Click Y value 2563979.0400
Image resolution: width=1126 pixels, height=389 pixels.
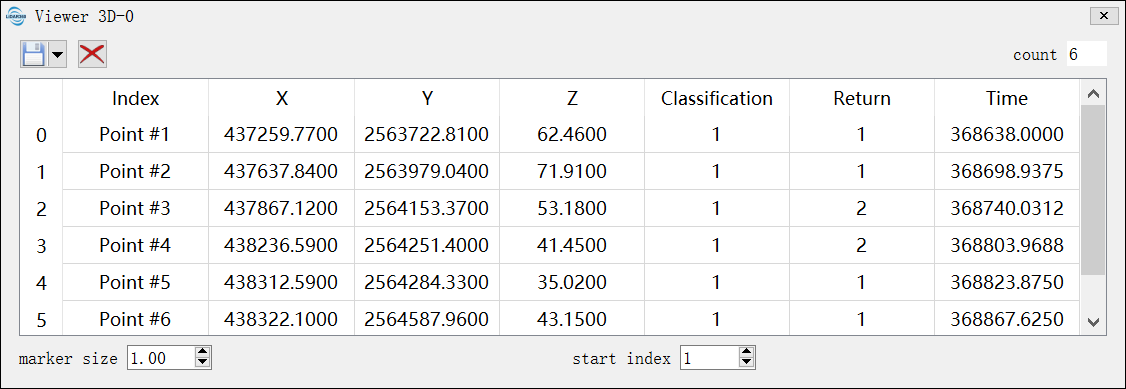pyautogui.click(x=427, y=172)
